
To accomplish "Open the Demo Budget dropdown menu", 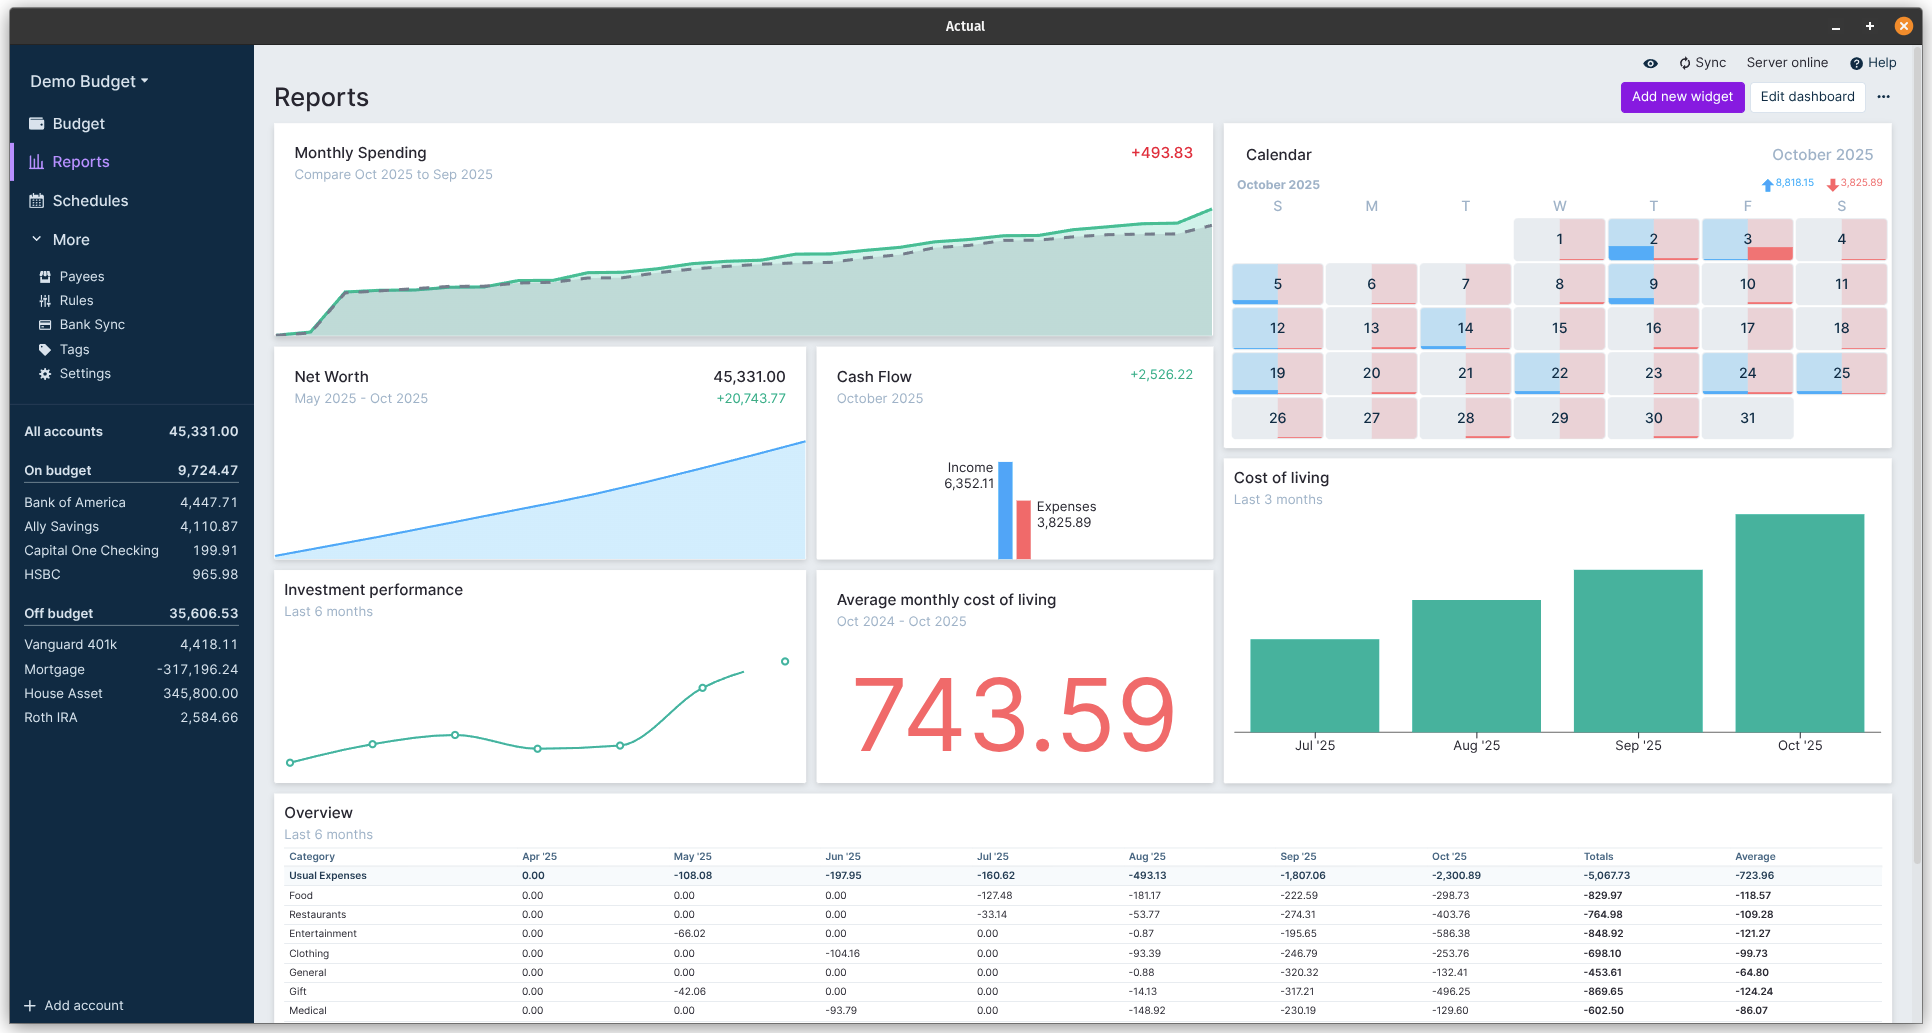I will [89, 82].
